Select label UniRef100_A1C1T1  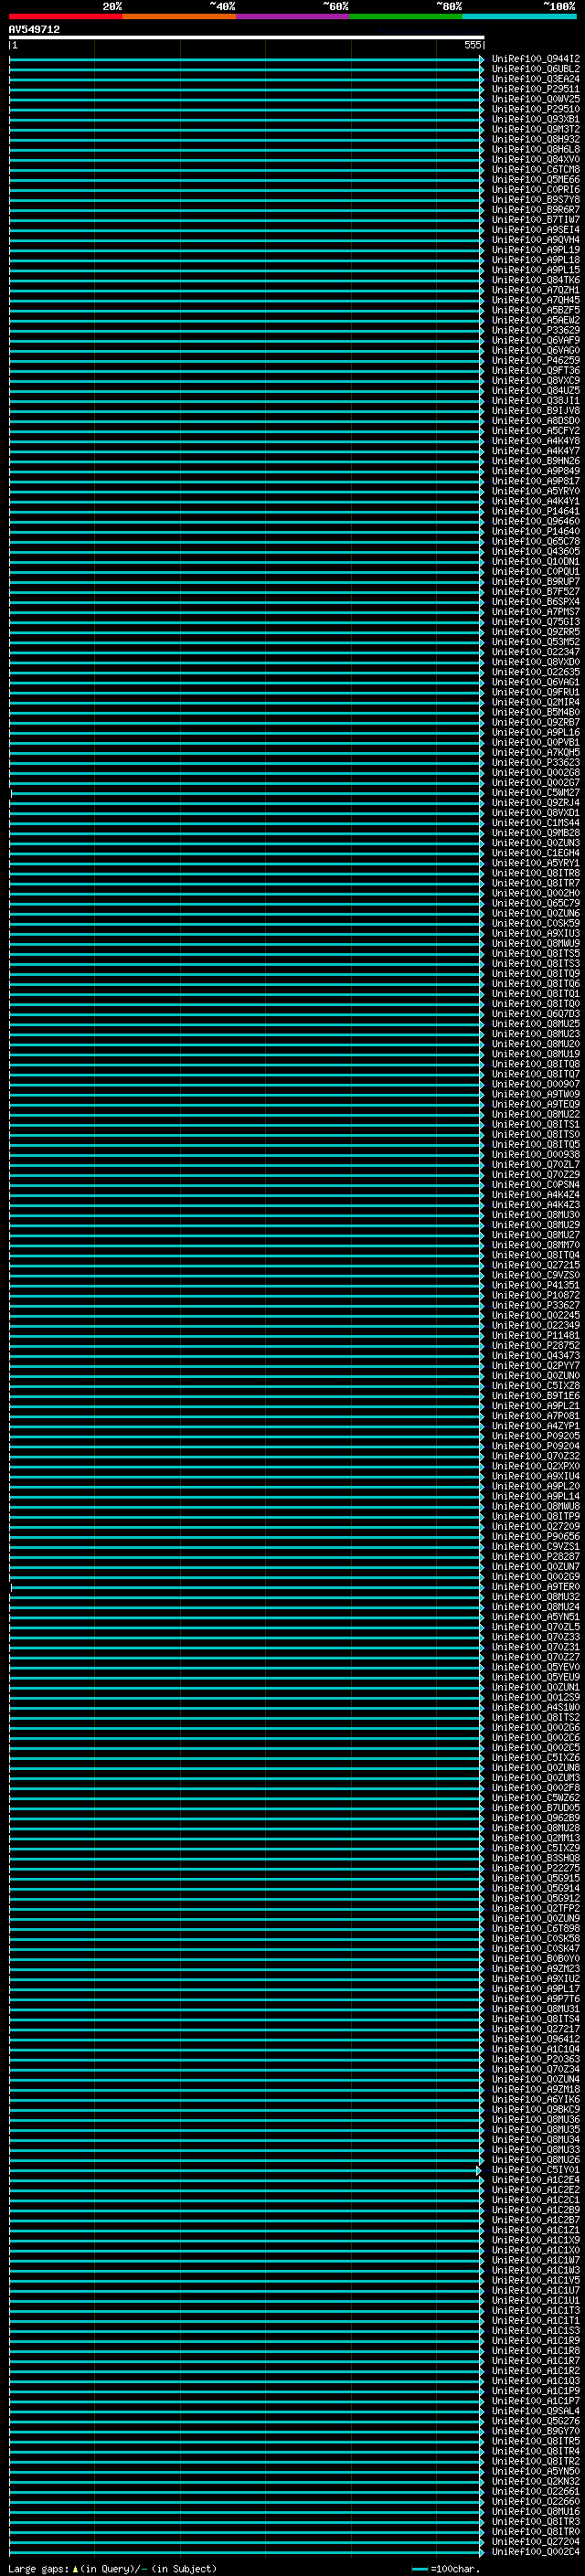pos(535,2320)
